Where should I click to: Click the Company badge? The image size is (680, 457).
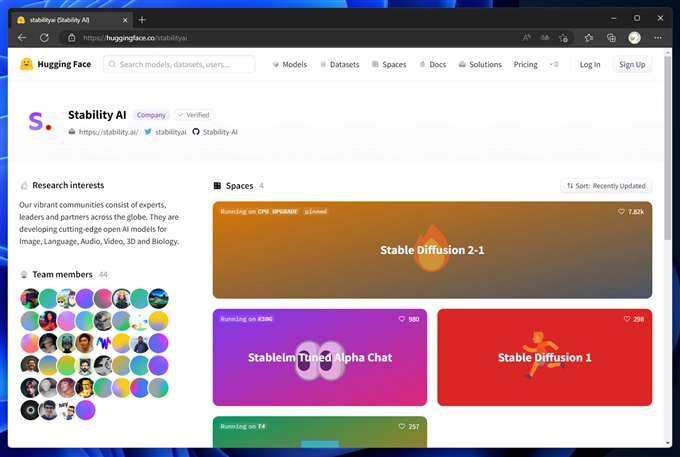click(x=151, y=115)
